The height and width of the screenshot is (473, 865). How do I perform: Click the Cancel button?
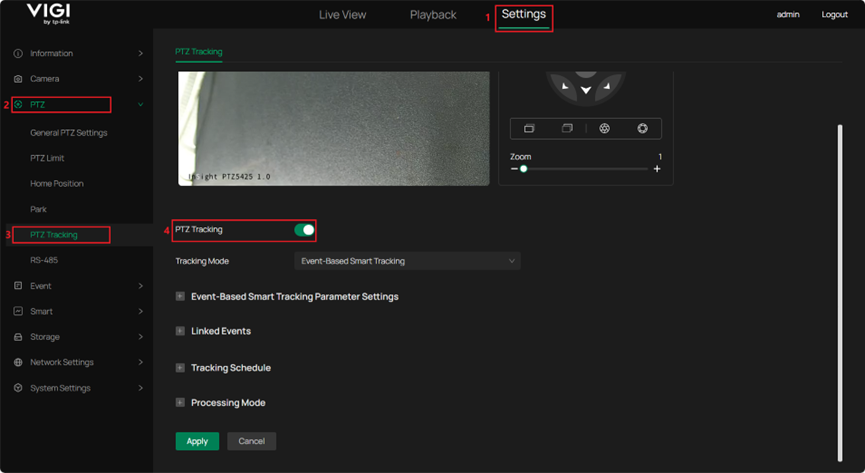pos(251,441)
